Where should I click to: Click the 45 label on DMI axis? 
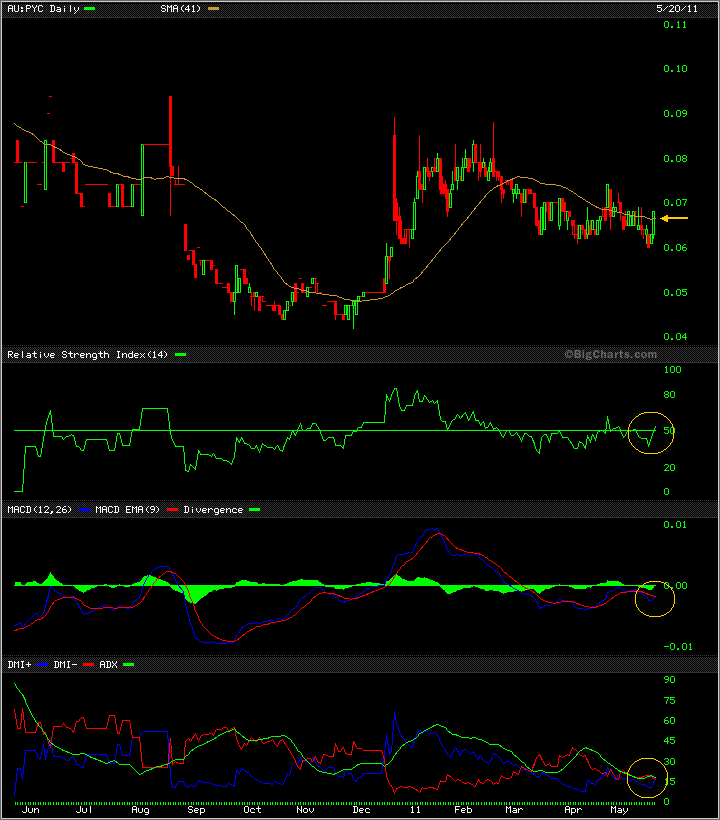coord(669,741)
